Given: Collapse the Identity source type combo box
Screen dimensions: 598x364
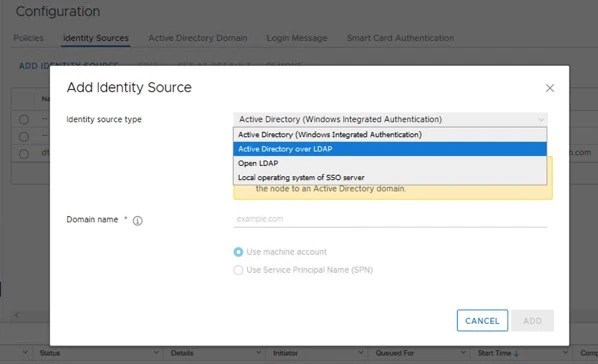Looking at the screenshot, I should [x=390, y=119].
